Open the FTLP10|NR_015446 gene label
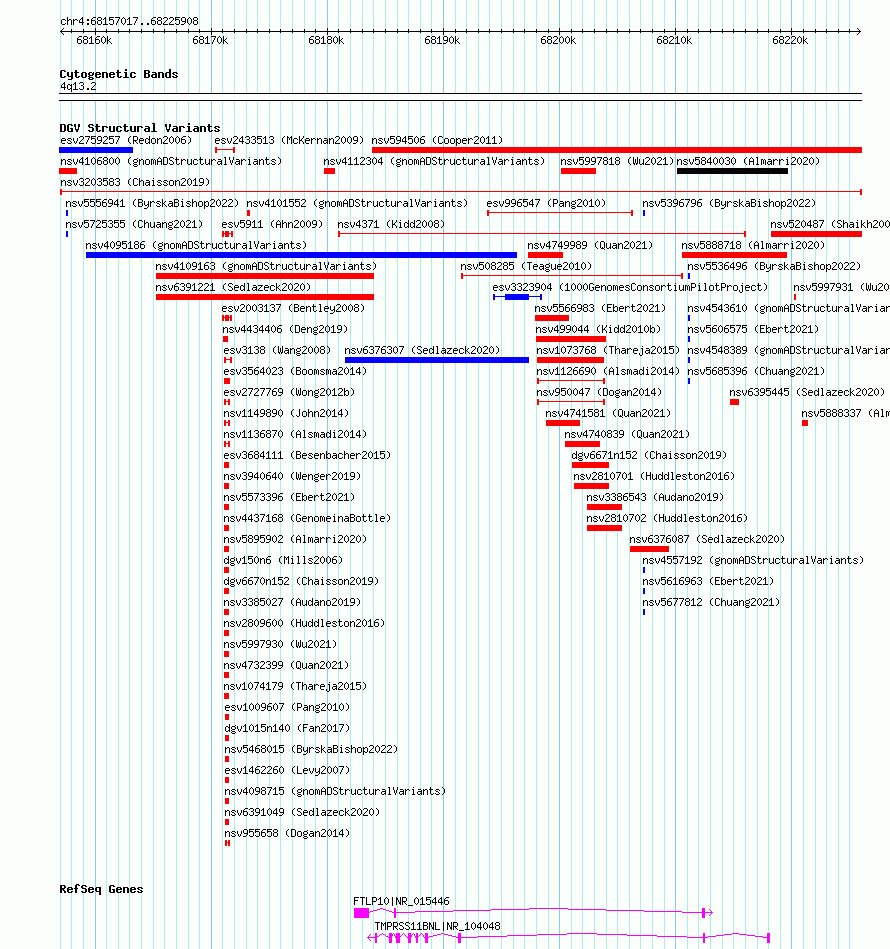Screen dimensions: 890x949 [401, 901]
